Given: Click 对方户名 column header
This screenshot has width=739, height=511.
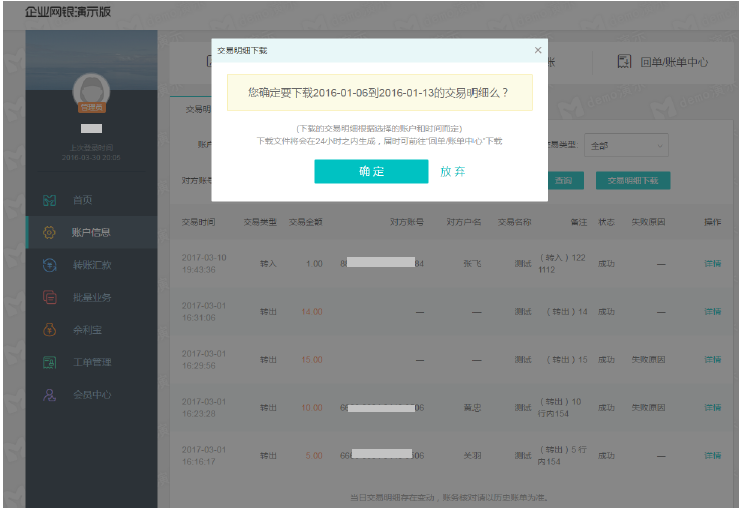Looking at the screenshot, I should point(464,222).
